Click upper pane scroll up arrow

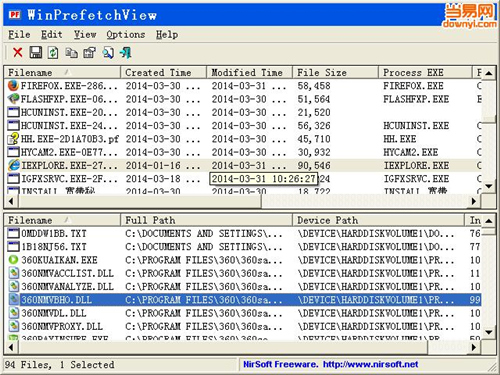point(489,73)
